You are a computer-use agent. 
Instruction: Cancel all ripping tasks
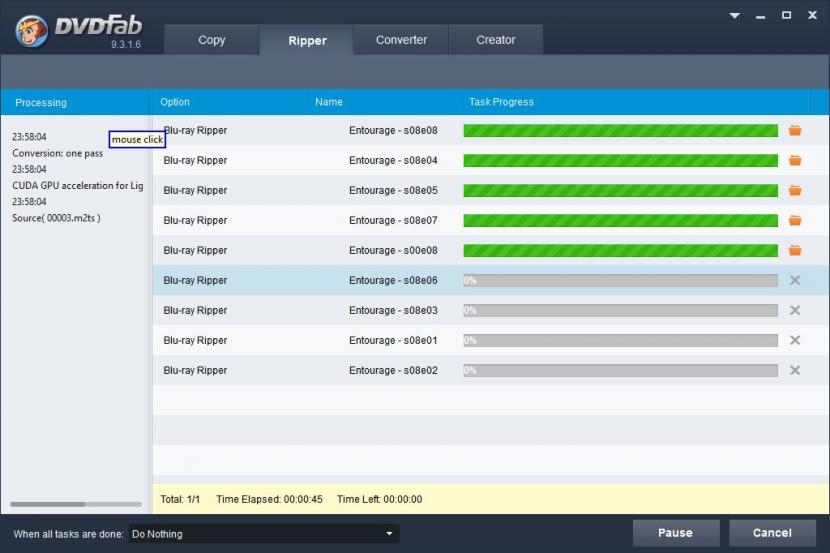772,533
